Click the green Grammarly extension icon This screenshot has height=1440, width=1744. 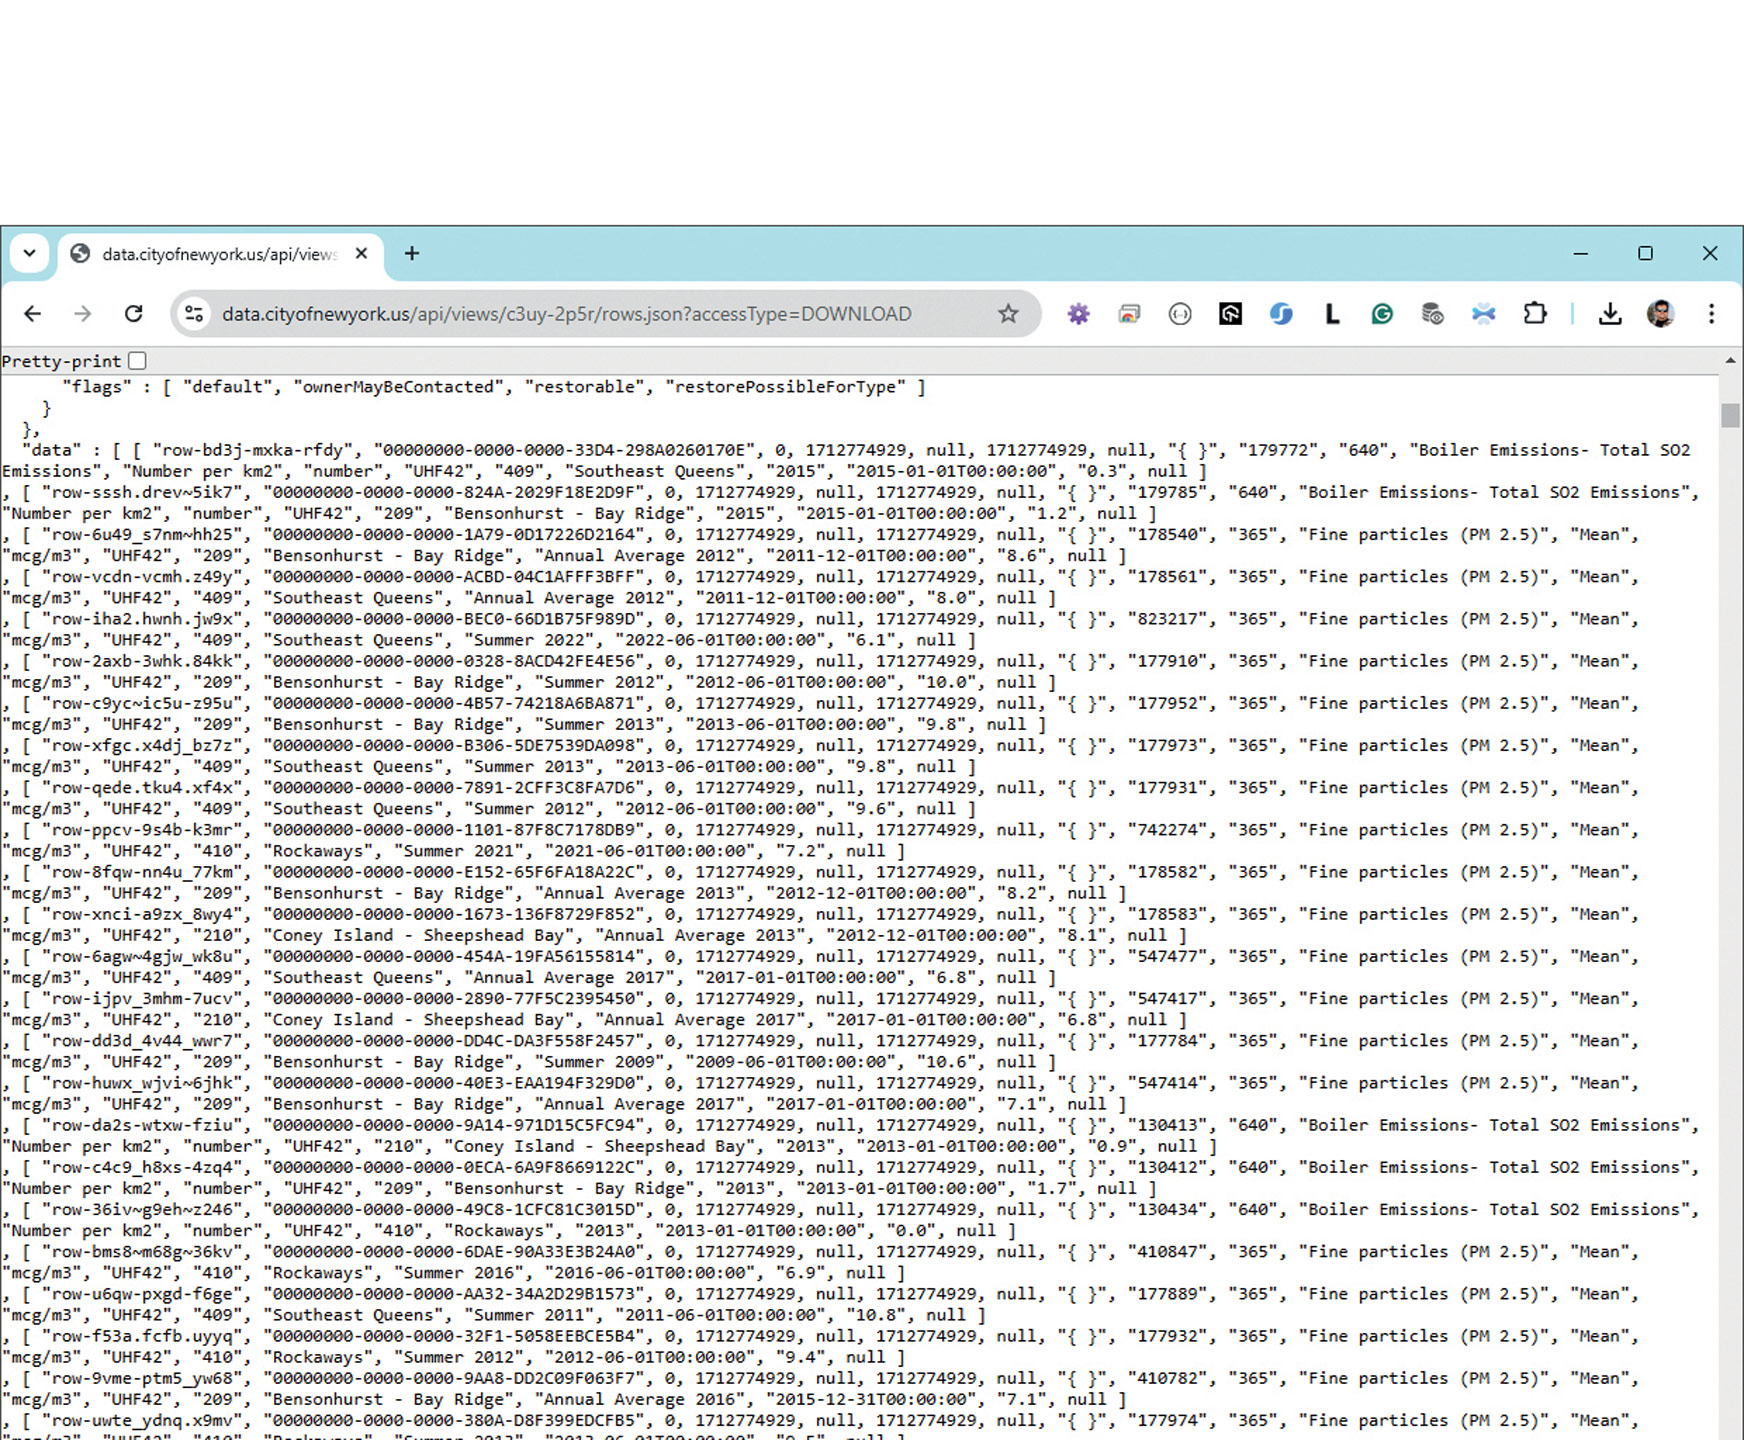coord(1382,314)
